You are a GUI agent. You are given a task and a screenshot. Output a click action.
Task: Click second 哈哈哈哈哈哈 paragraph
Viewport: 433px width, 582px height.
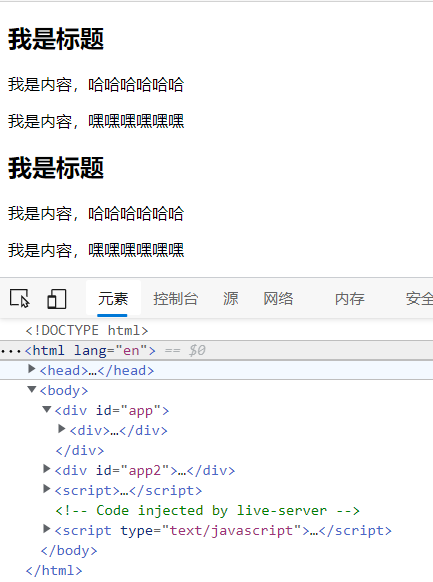click(96, 214)
